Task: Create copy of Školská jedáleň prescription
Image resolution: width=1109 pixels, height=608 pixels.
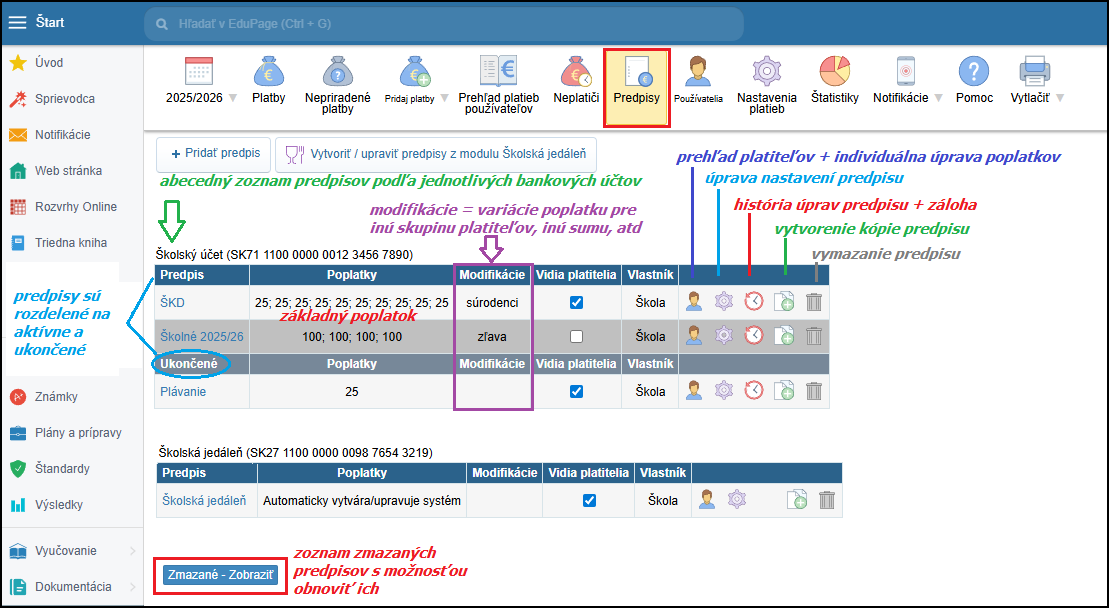Action: pos(797,500)
